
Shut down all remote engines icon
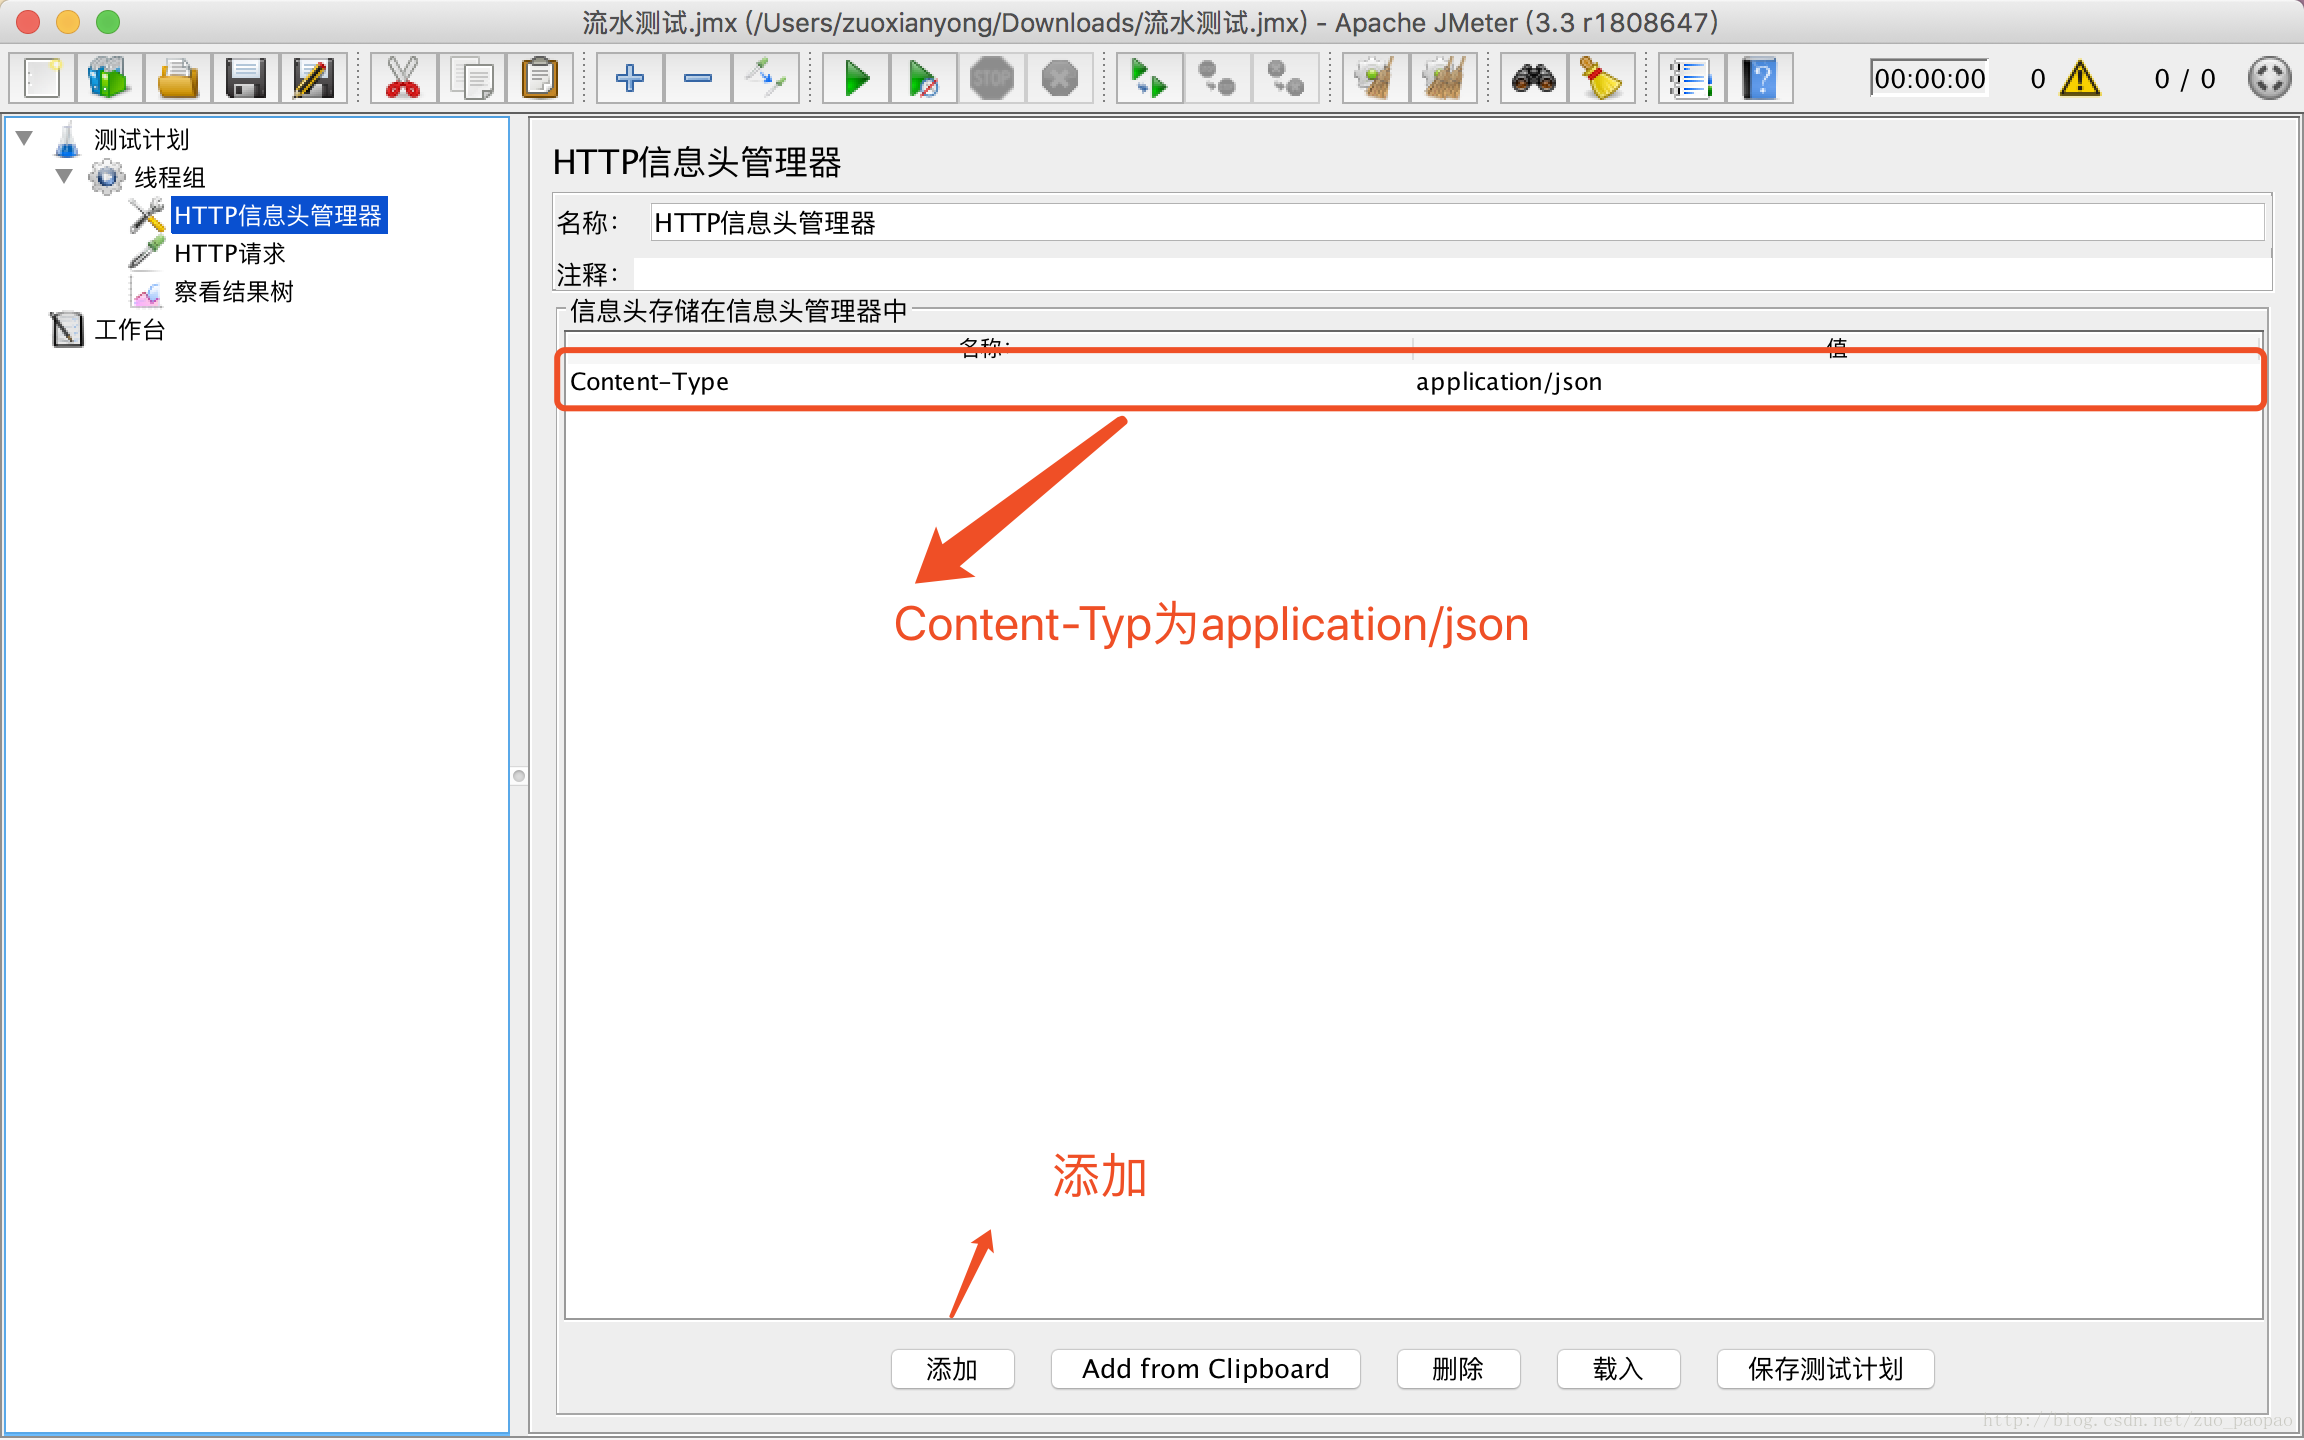1285,78
